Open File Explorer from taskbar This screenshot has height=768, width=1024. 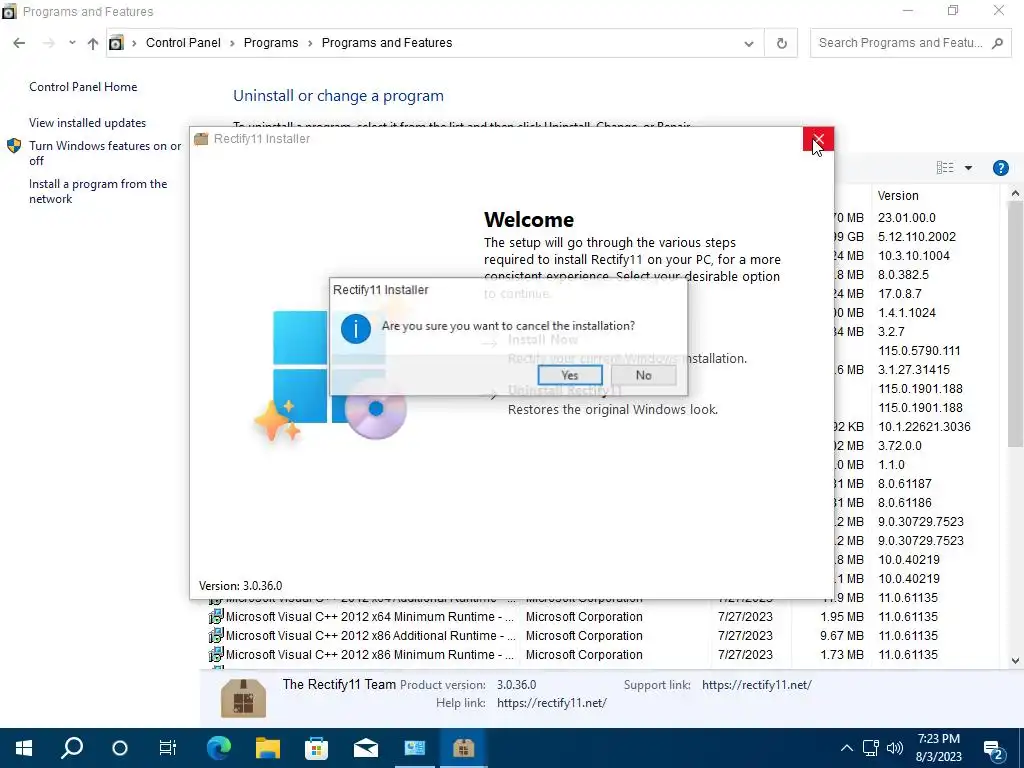[x=267, y=748]
